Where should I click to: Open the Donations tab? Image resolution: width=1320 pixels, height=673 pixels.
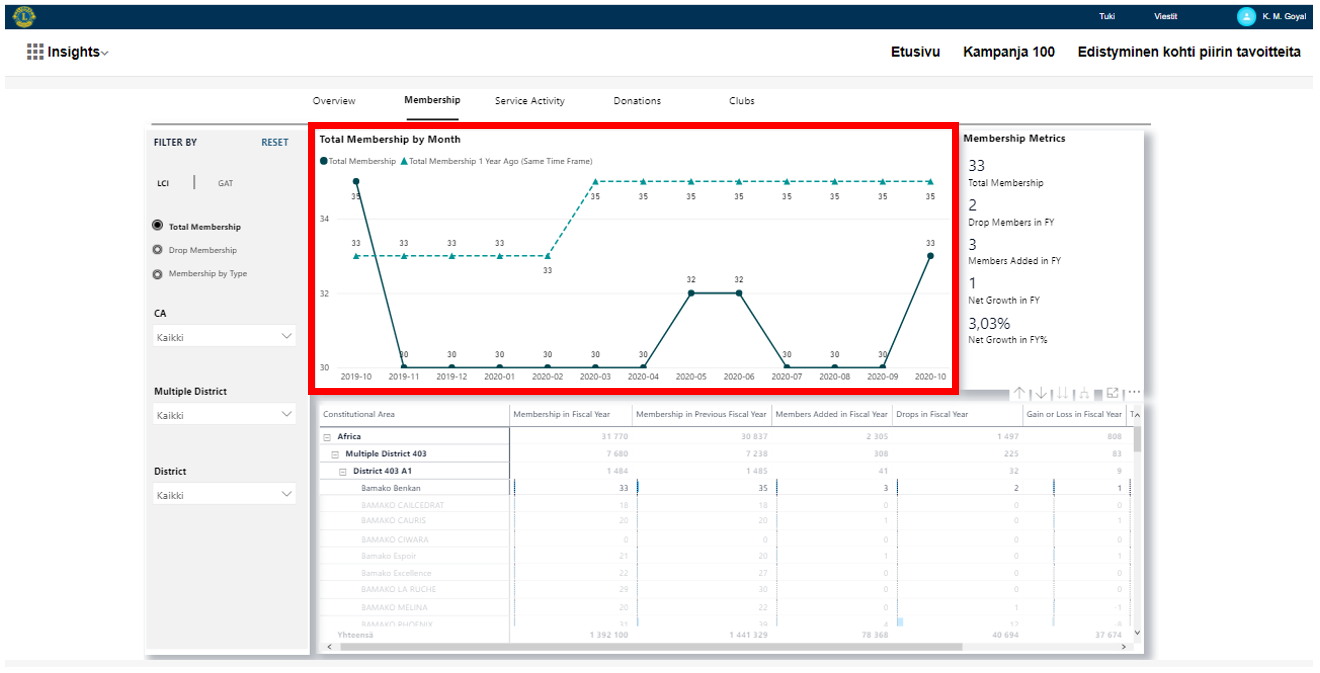tap(637, 101)
